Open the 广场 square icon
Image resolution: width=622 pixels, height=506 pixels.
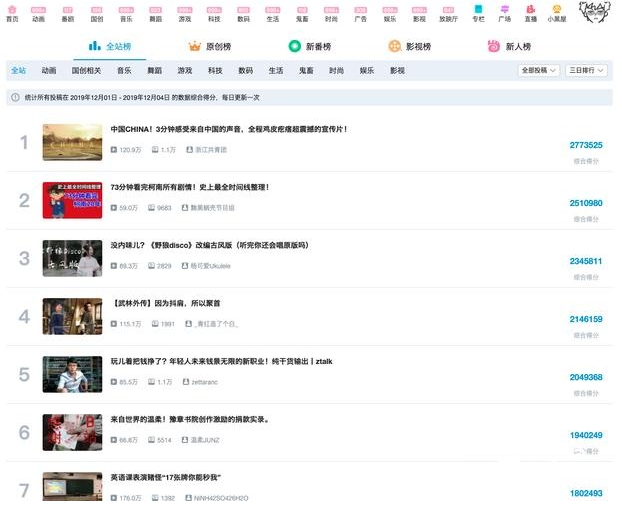coord(505,14)
